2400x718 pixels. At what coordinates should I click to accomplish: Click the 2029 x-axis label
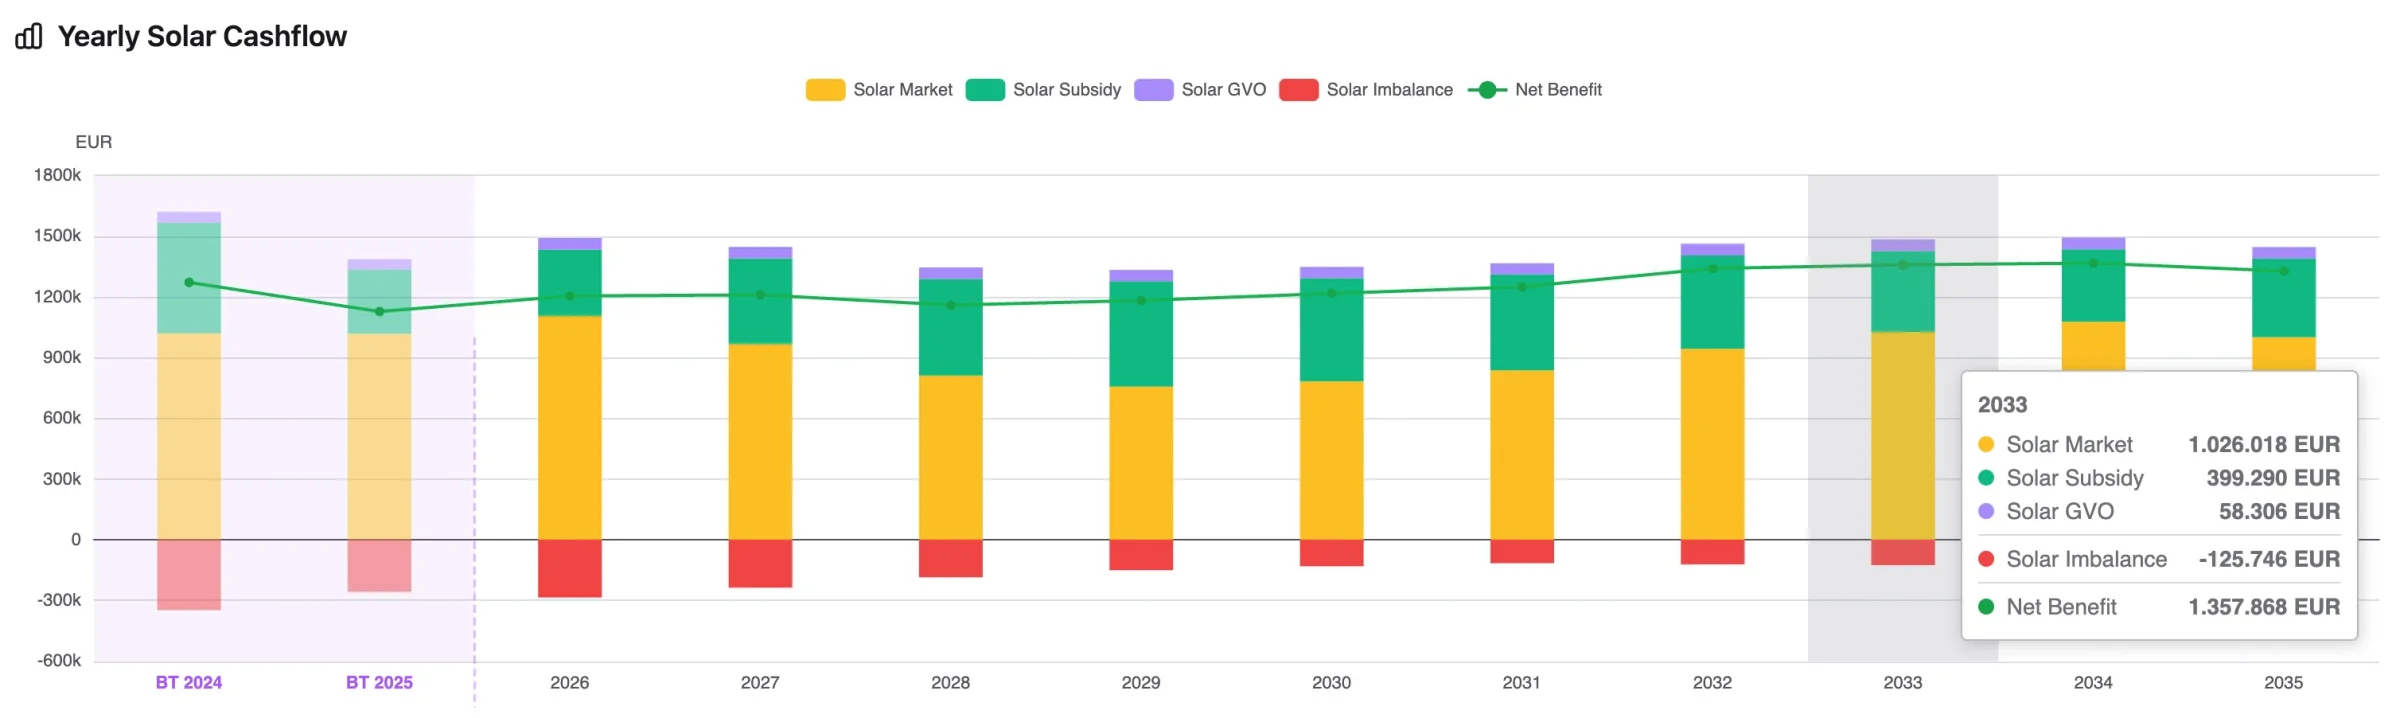tap(1141, 683)
